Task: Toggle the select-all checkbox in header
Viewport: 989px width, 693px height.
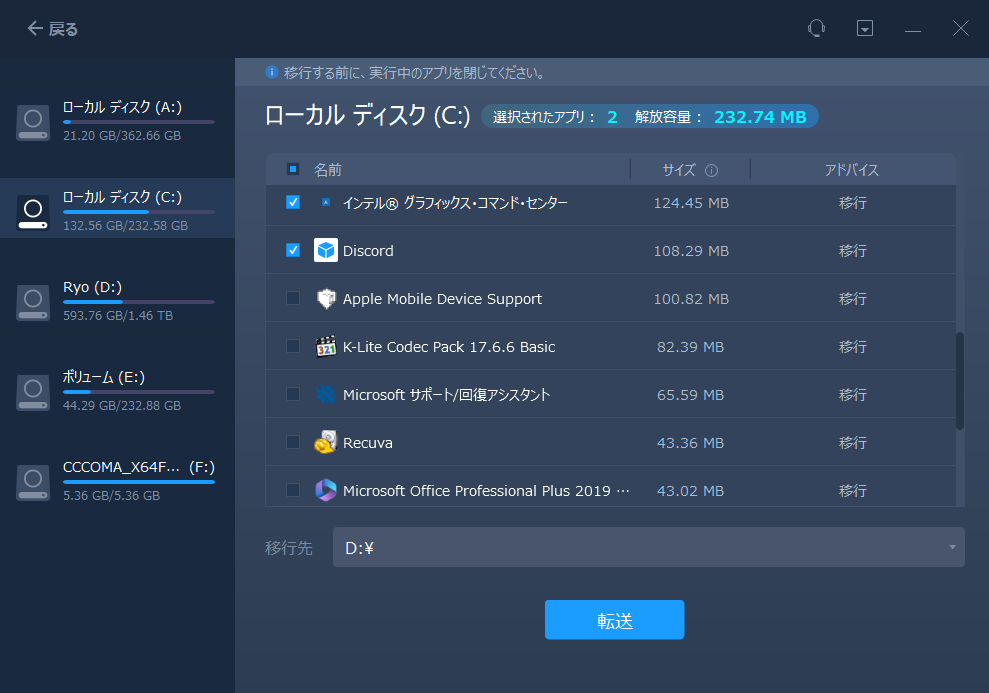Action: pos(293,170)
